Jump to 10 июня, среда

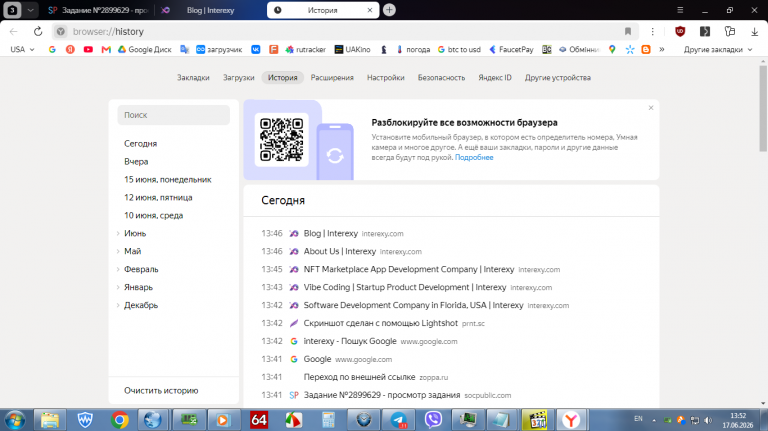pos(153,216)
